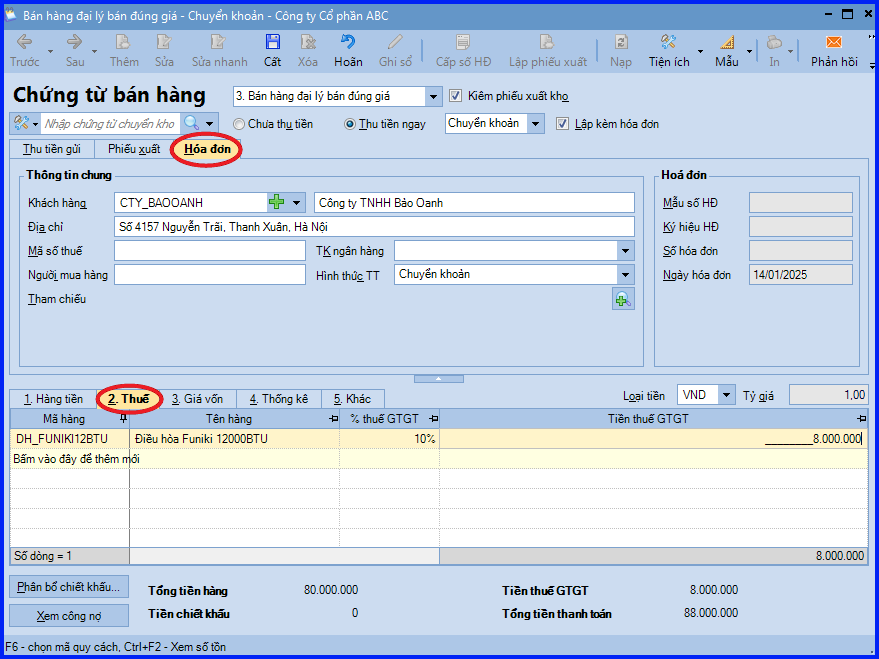Click the Tham chiếu add-reference icon
Image resolution: width=879 pixels, height=659 pixels.
point(623,299)
